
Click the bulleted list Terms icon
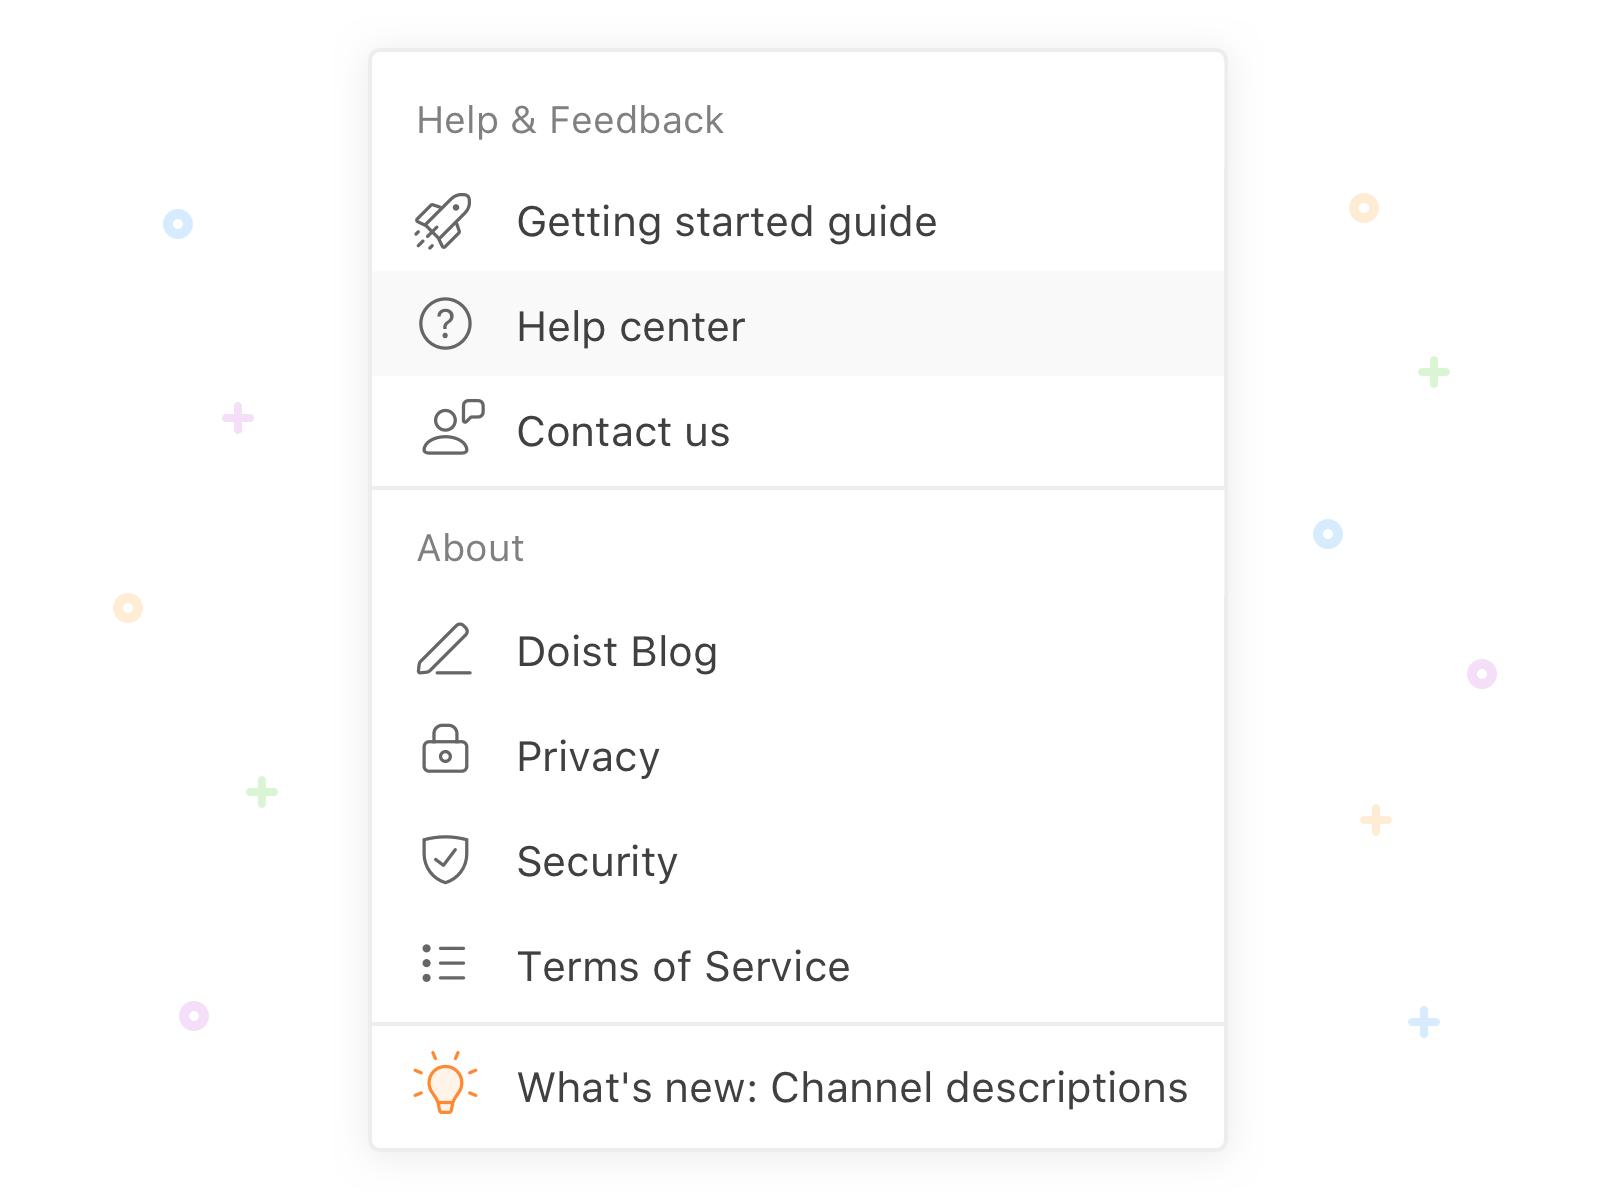pyautogui.click(x=444, y=963)
